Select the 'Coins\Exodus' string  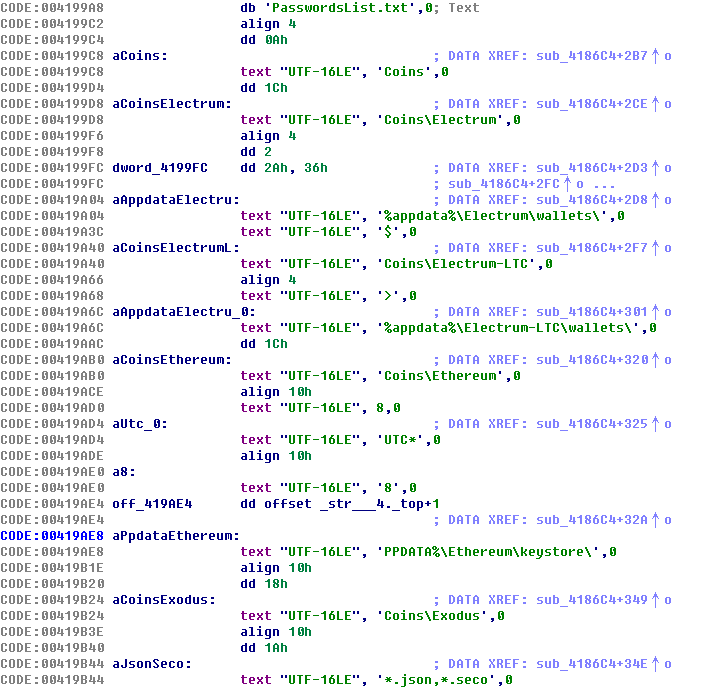432,616
